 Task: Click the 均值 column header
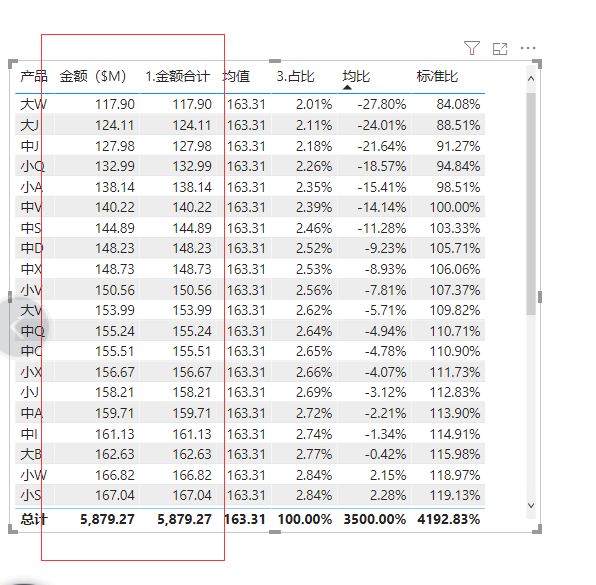pos(236,76)
